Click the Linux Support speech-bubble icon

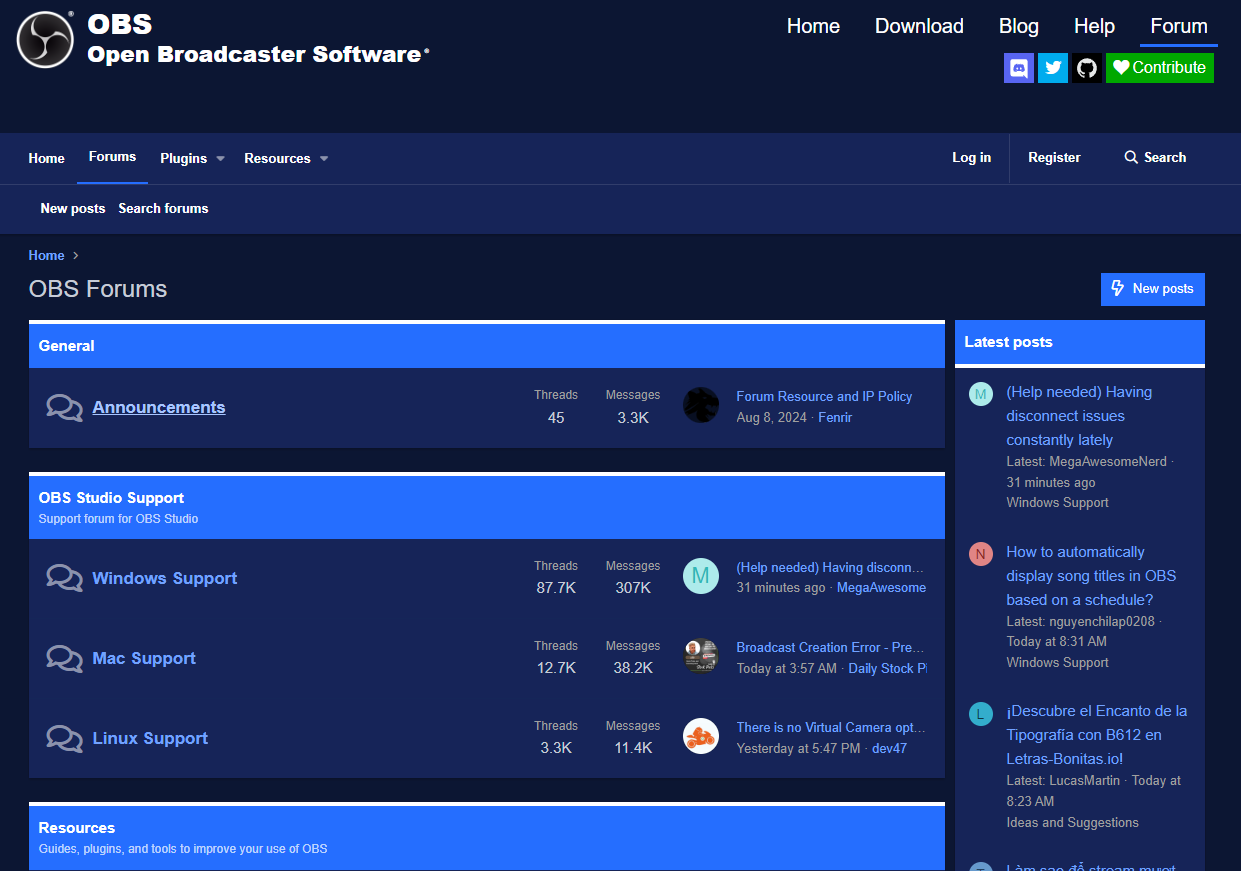(x=65, y=738)
